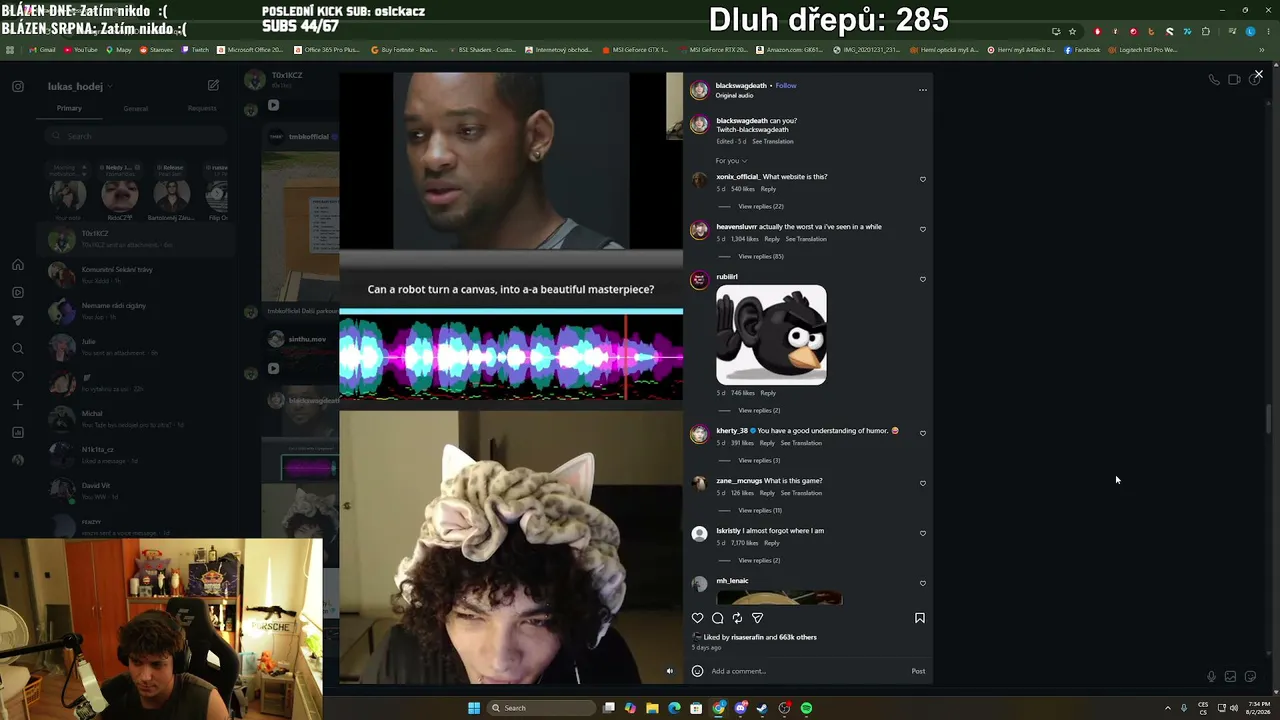See translation of kherty_38's comment
Viewport: 1280px width, 720px height.
[x=801, y=443]
